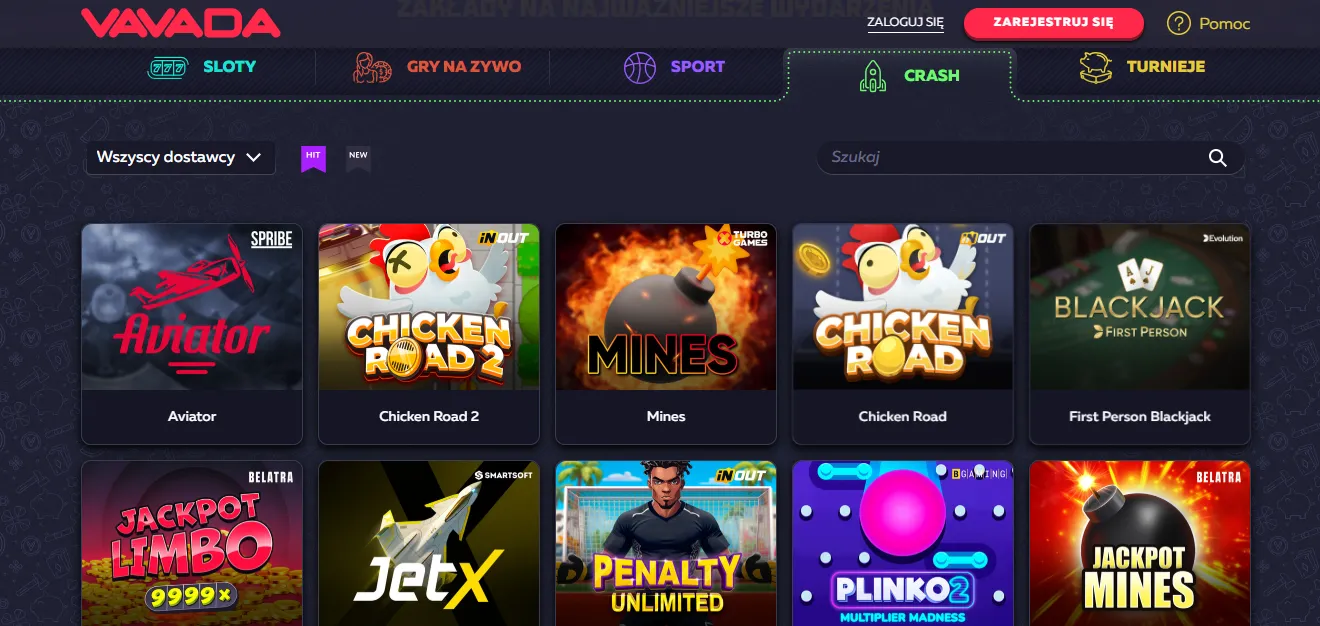Switch to the Turnieje tab
Screen dimensions: 1320x626
click(1142, 67)
